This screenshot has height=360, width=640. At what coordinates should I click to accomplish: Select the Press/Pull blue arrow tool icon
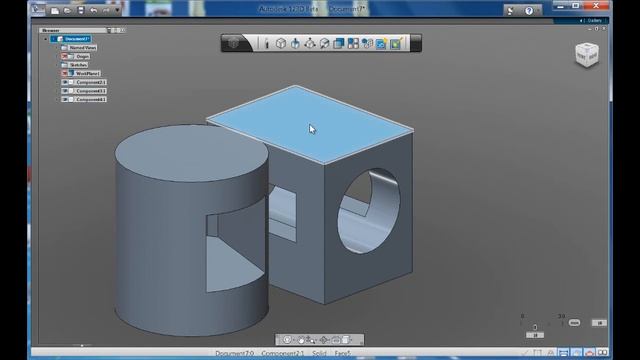click(x=295, y=43)
